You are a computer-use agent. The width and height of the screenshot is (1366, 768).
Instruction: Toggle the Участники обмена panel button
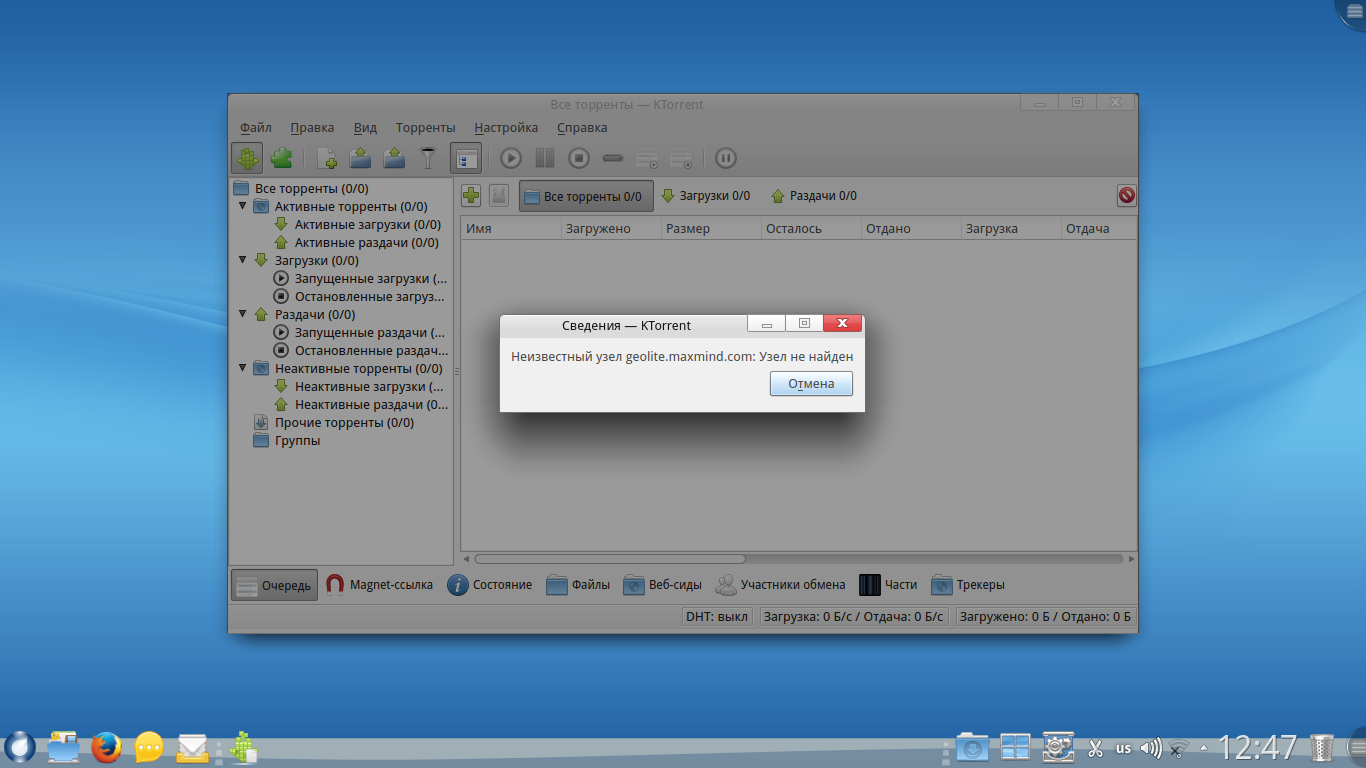click(x=780, y=585)
